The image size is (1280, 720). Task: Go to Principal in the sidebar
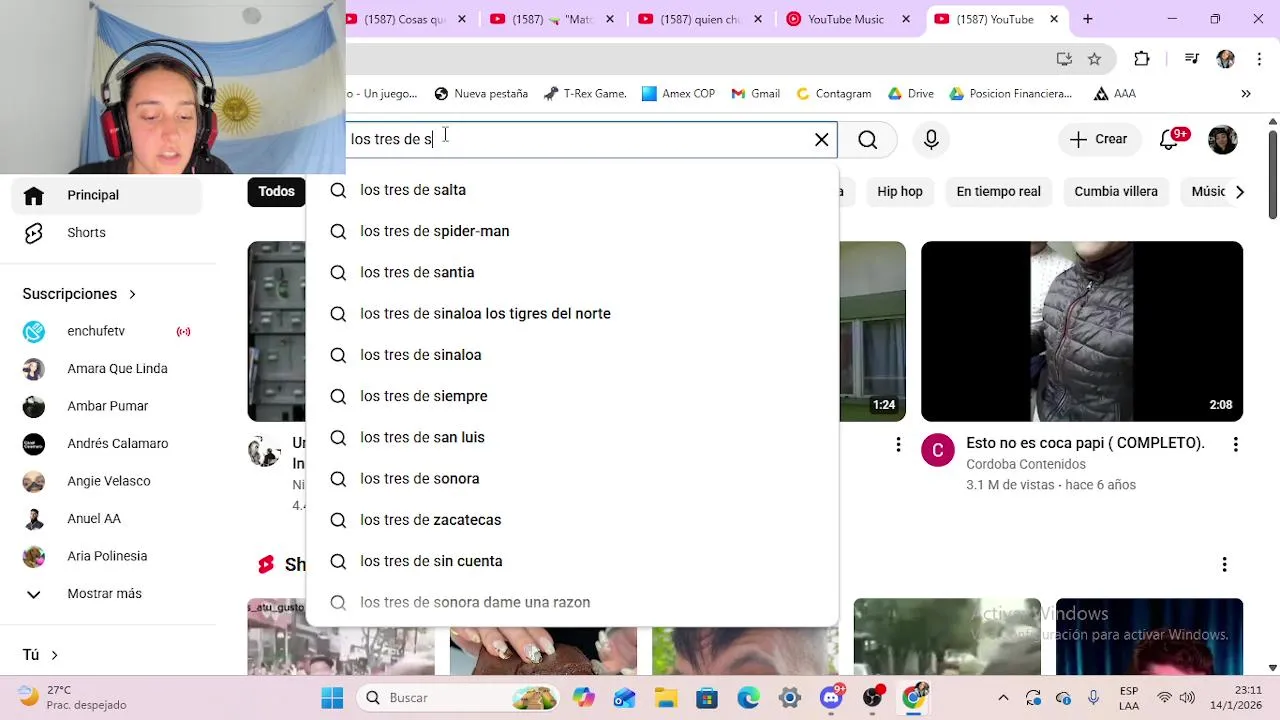pyautogui.click(x=107, y=195)
